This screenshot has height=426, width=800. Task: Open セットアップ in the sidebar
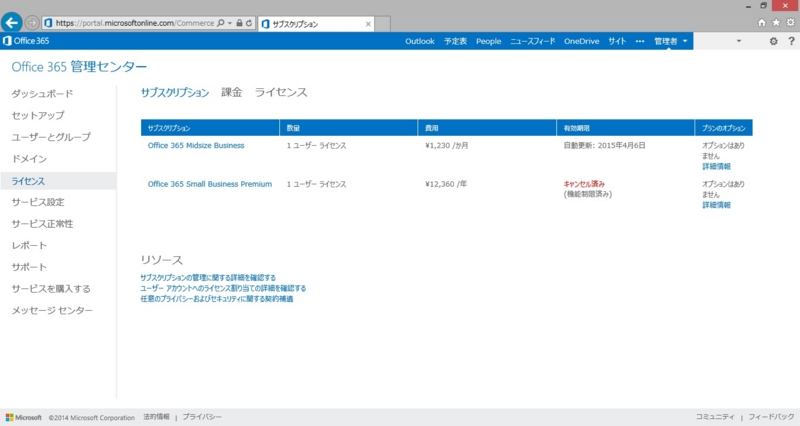38,115
